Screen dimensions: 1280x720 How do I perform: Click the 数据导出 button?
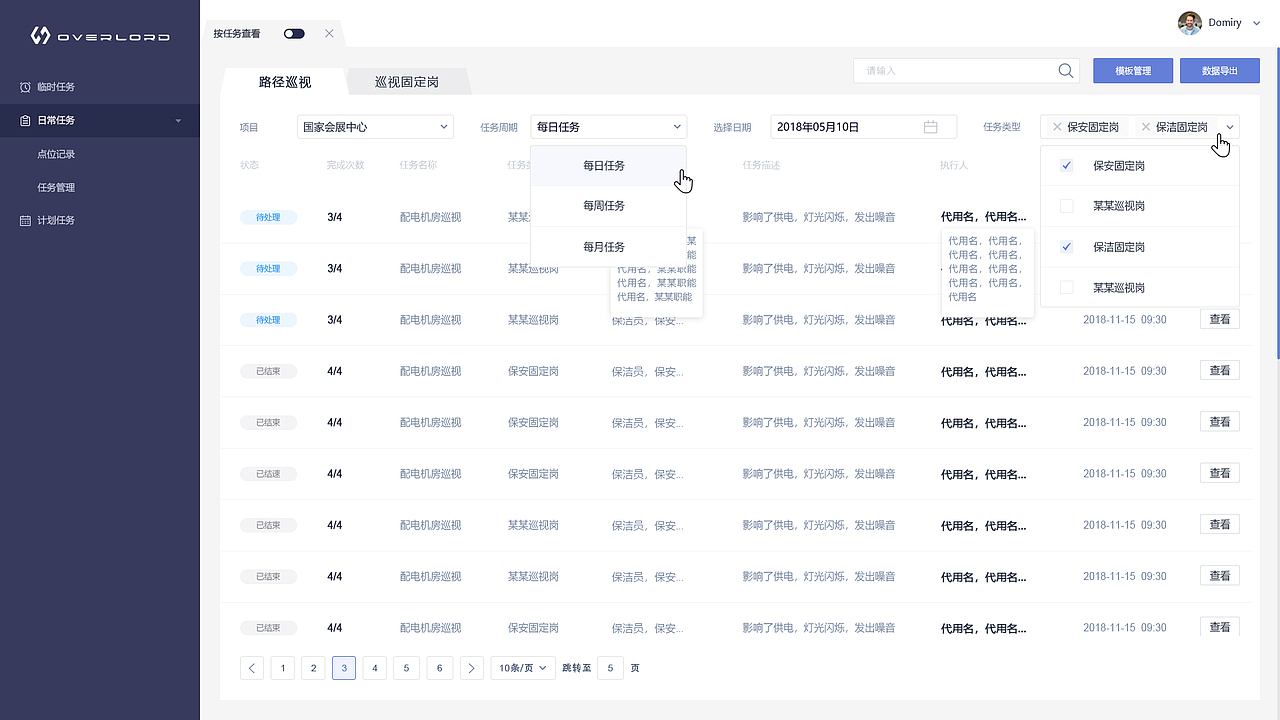(1220, 70)
